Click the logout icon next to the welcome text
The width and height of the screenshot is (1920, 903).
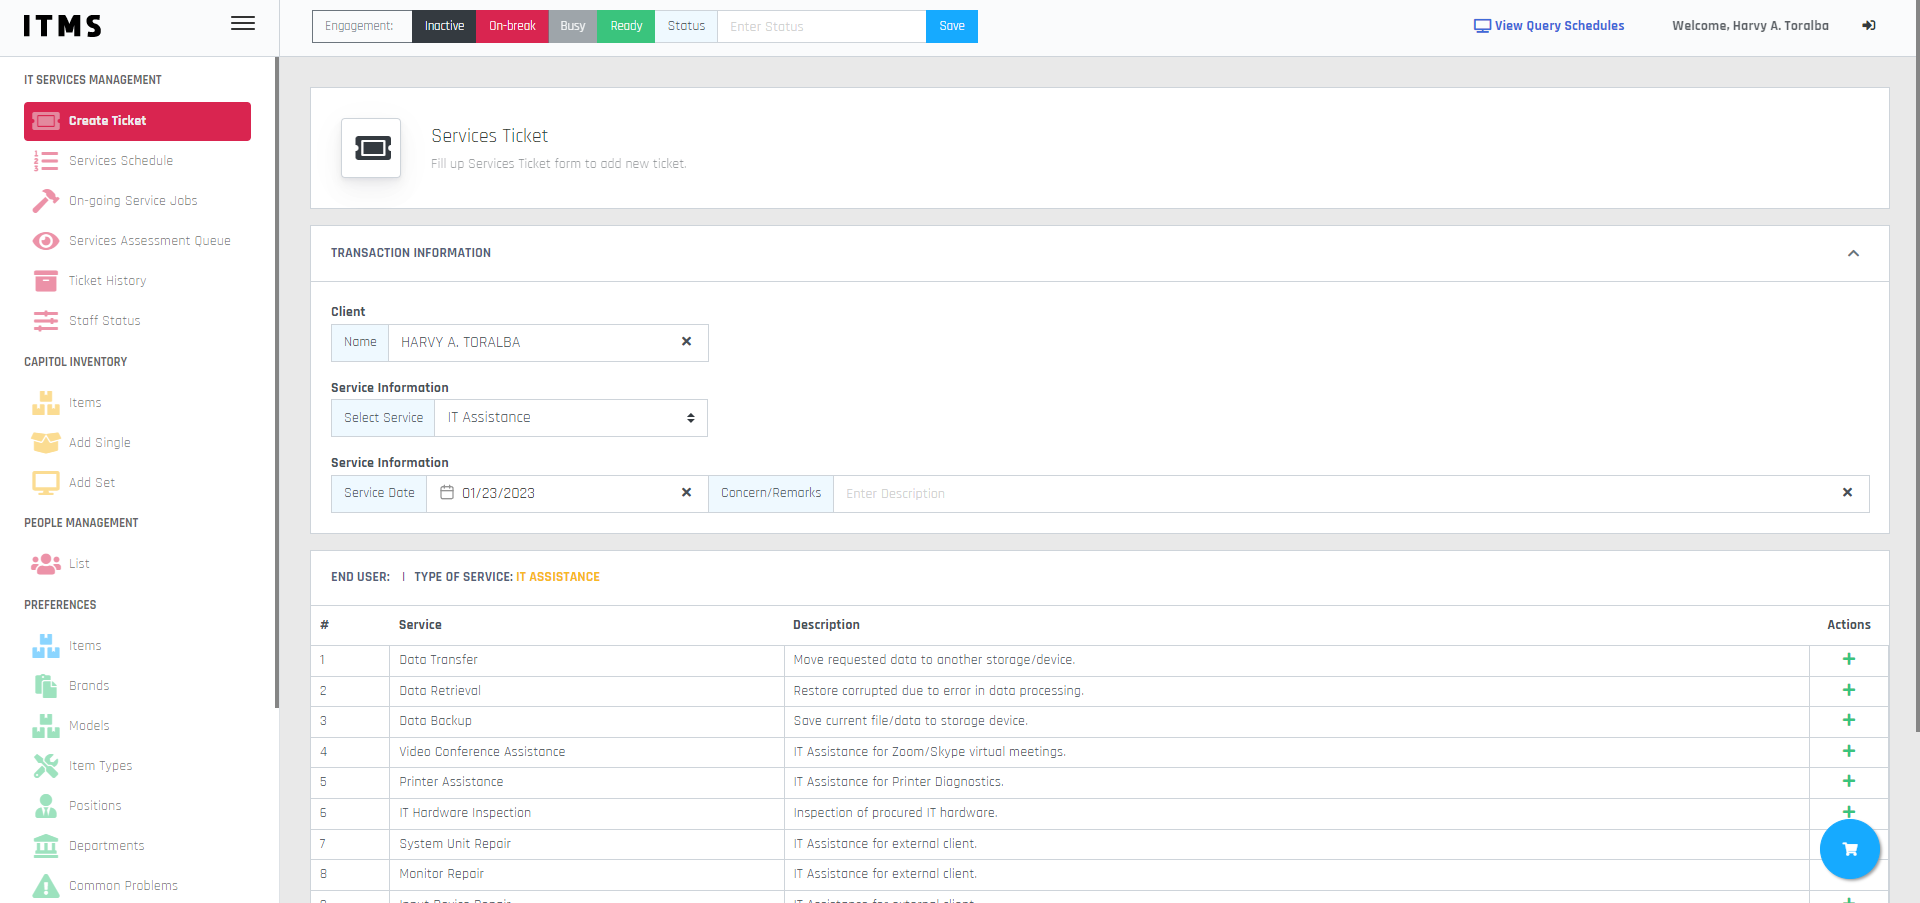(1868, 26)
